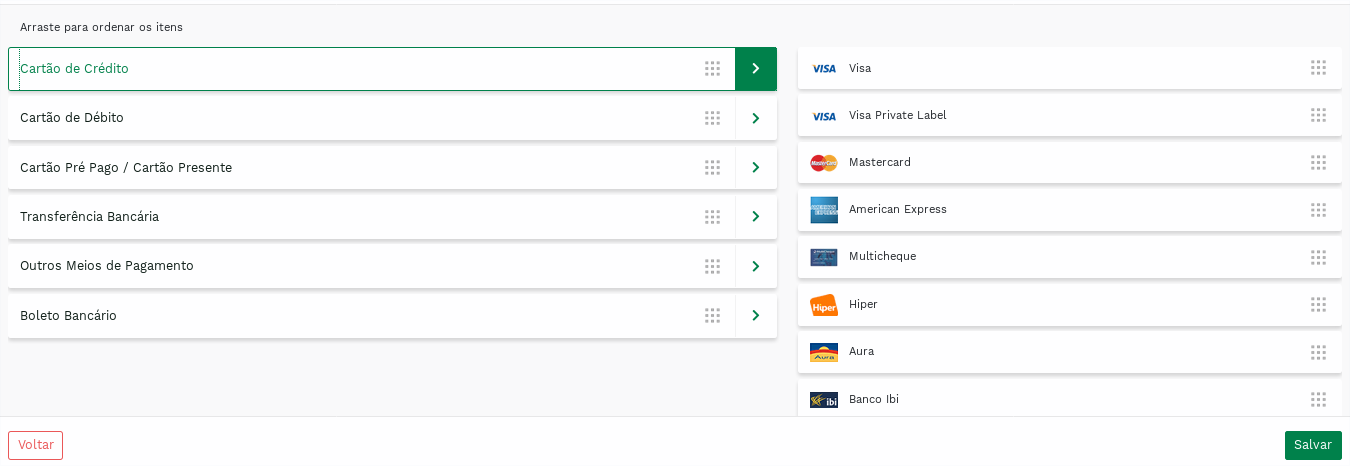The width and height of the screenshot is (1350, 466).
Task: Click the American Express card logo
Action: (824, 210)
